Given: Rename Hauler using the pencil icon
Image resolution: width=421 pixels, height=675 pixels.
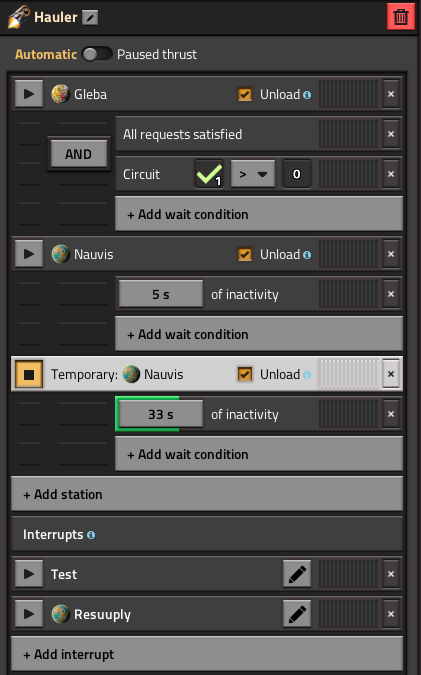Looking at the screenshot, I should click(x=90, y=18).
